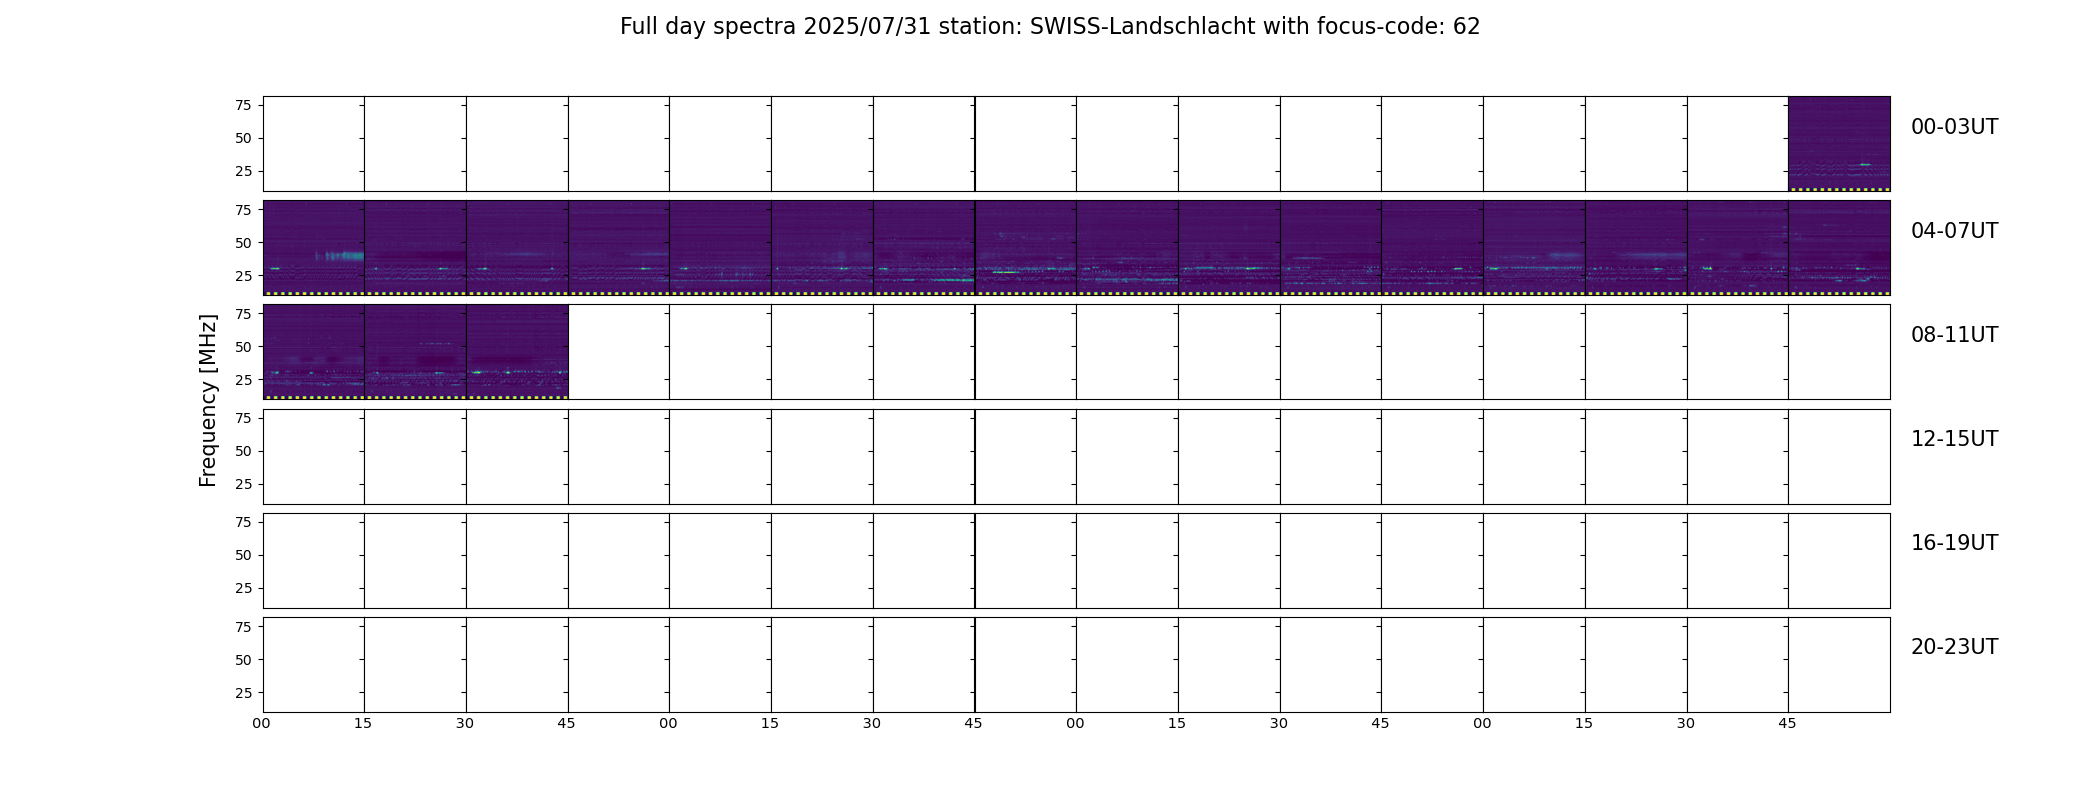Click the '50' tick label in the 20-23UT row
The width and height of the screenshot is (2100, 800).
[243, 659]
